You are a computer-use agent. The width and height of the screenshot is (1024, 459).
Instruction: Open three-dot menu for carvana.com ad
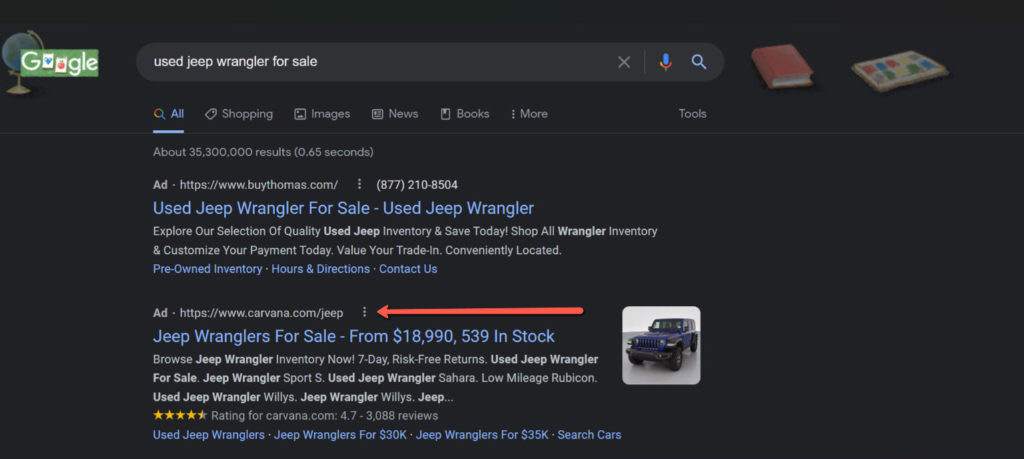coord(364,312)
